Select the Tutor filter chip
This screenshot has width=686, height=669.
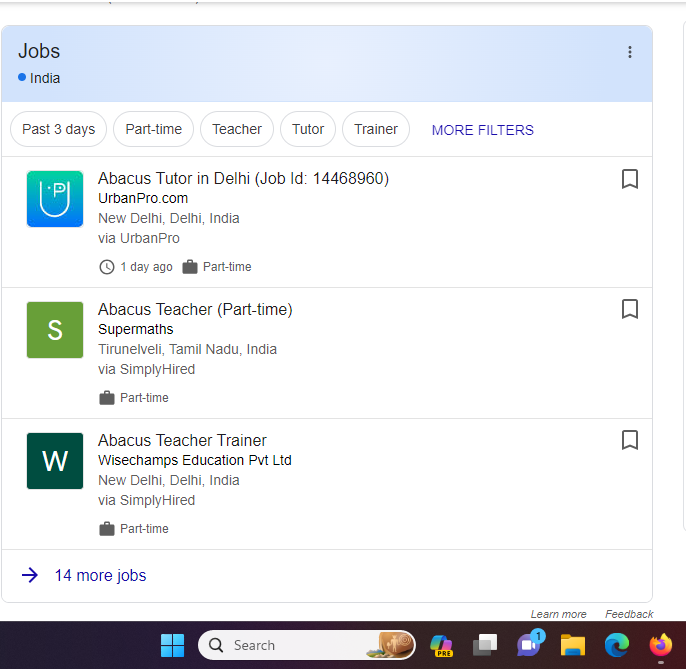308,129
